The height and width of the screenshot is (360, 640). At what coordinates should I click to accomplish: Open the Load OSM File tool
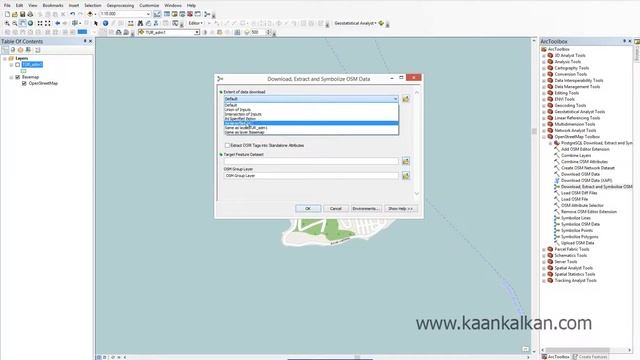point(574,199)
